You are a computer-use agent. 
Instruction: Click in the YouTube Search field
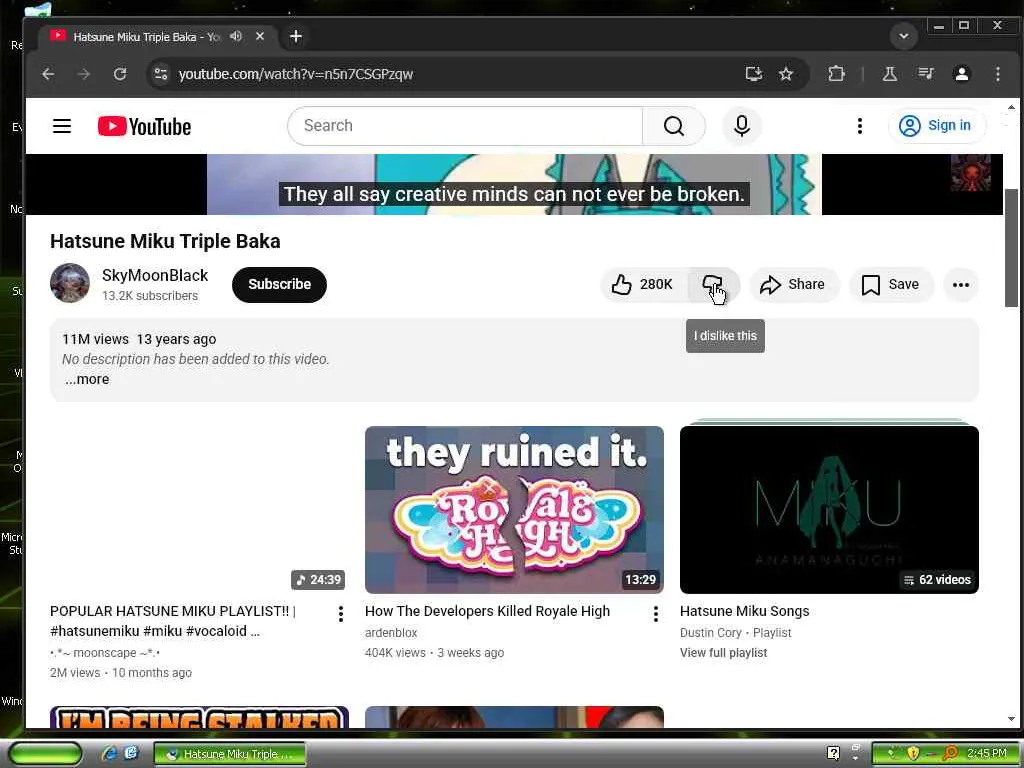tap(466, 125)
